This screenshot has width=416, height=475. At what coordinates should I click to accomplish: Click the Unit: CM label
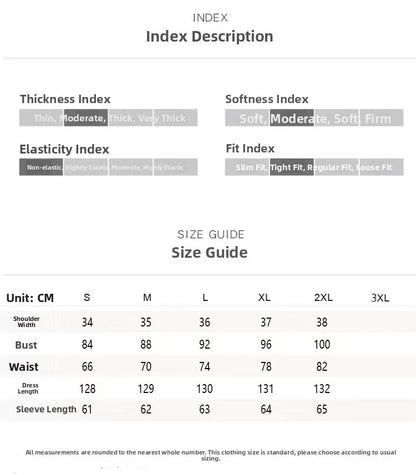[30, 298]
